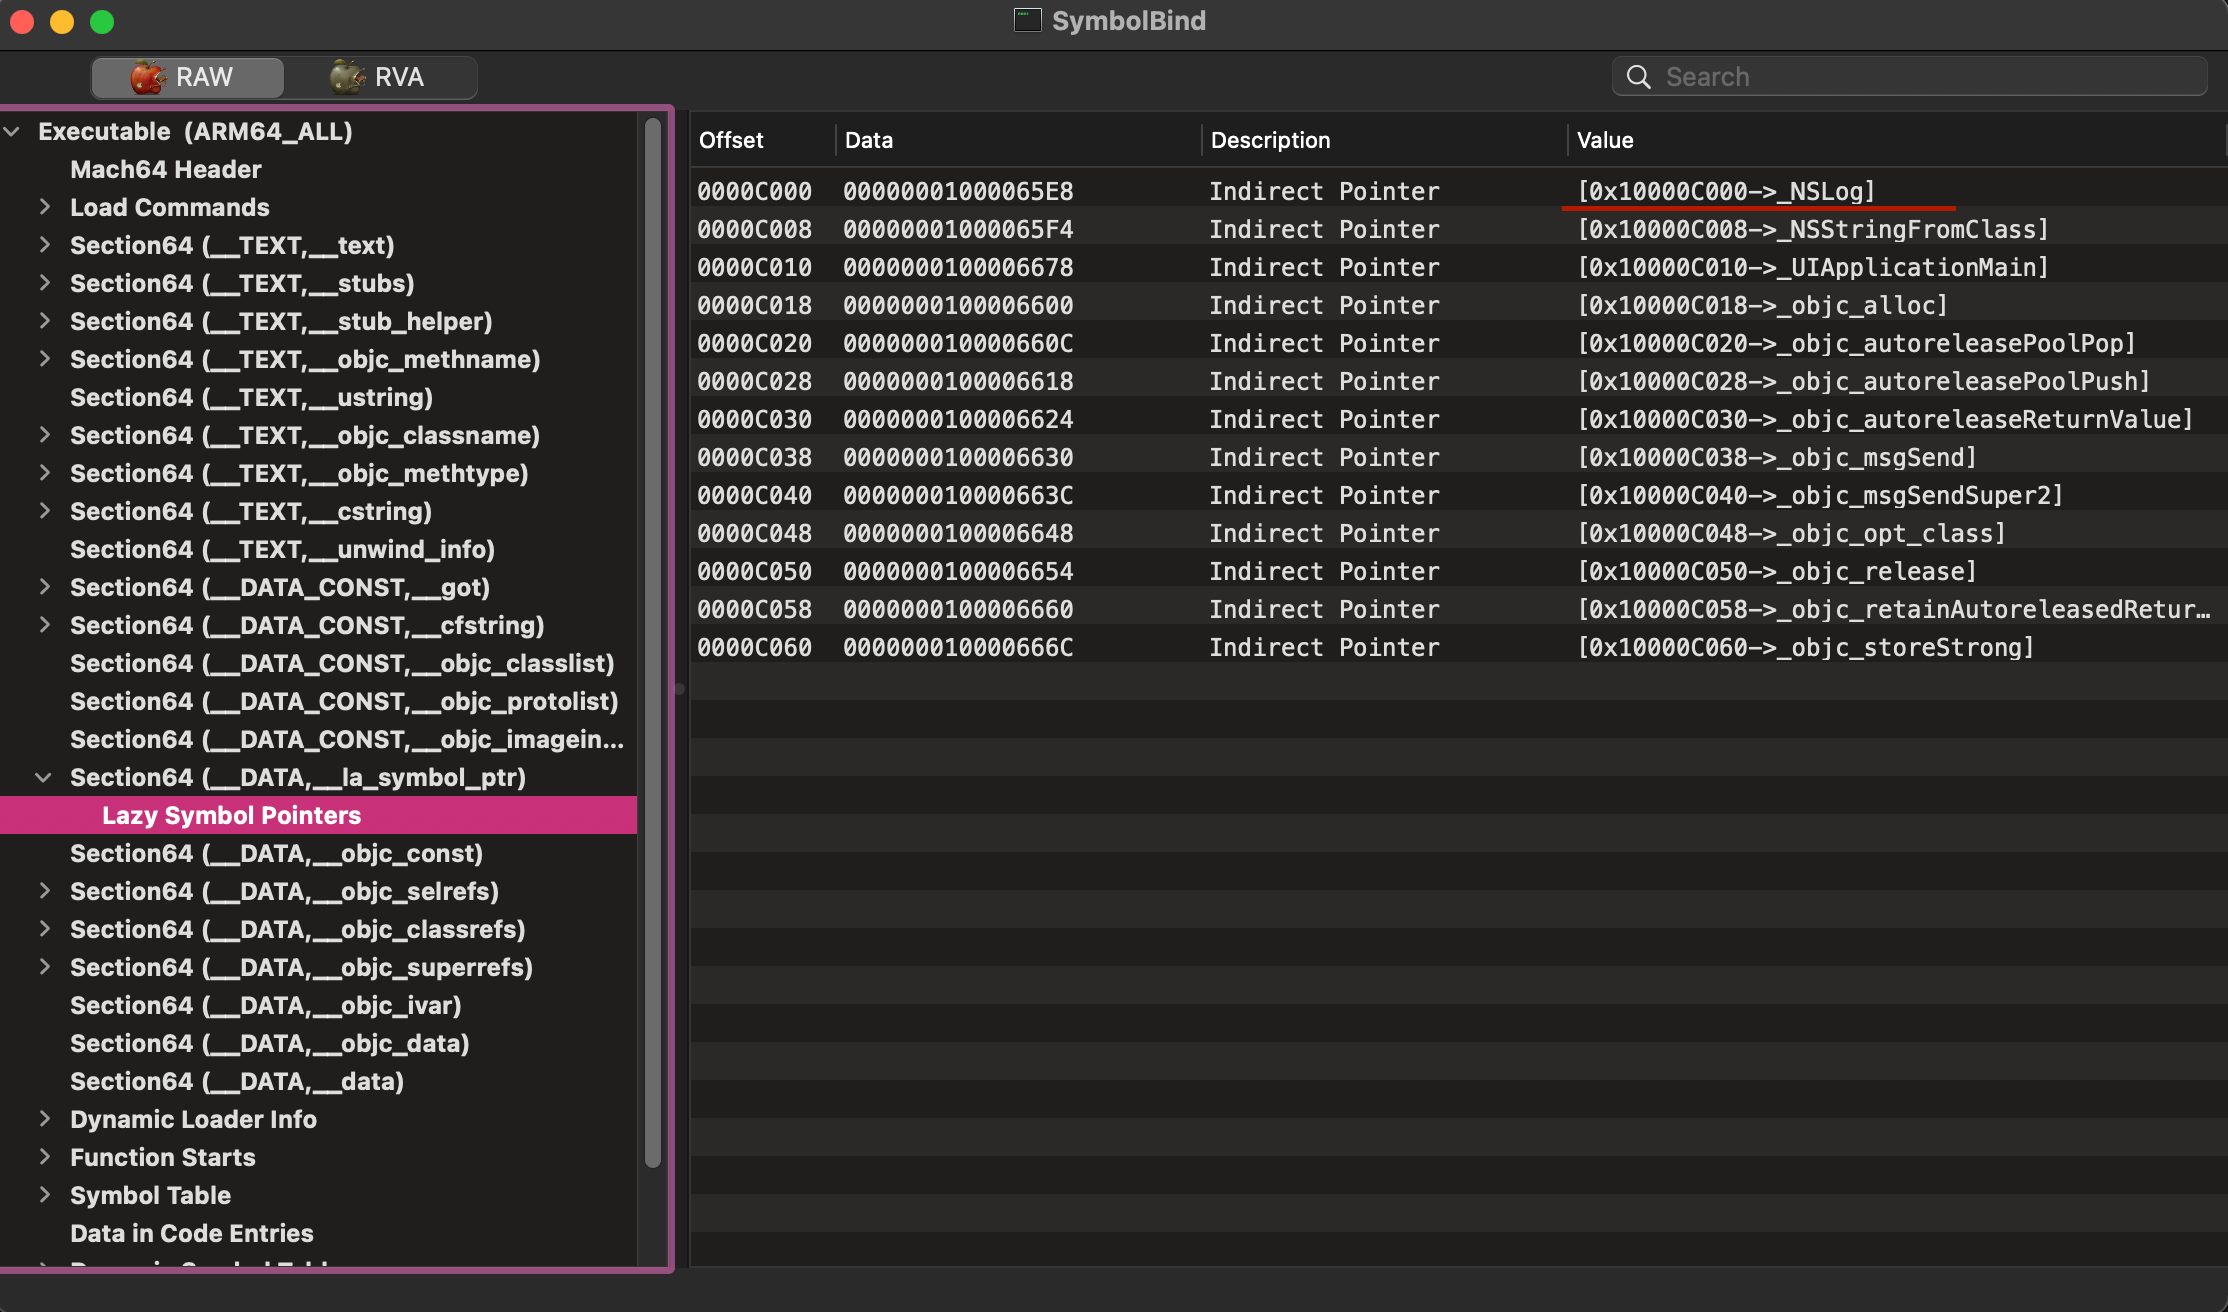Screen dimensions: 2228x1312
Task: Expand Section64 (__TEXT,__stubs)
Action: click(44, 283)
